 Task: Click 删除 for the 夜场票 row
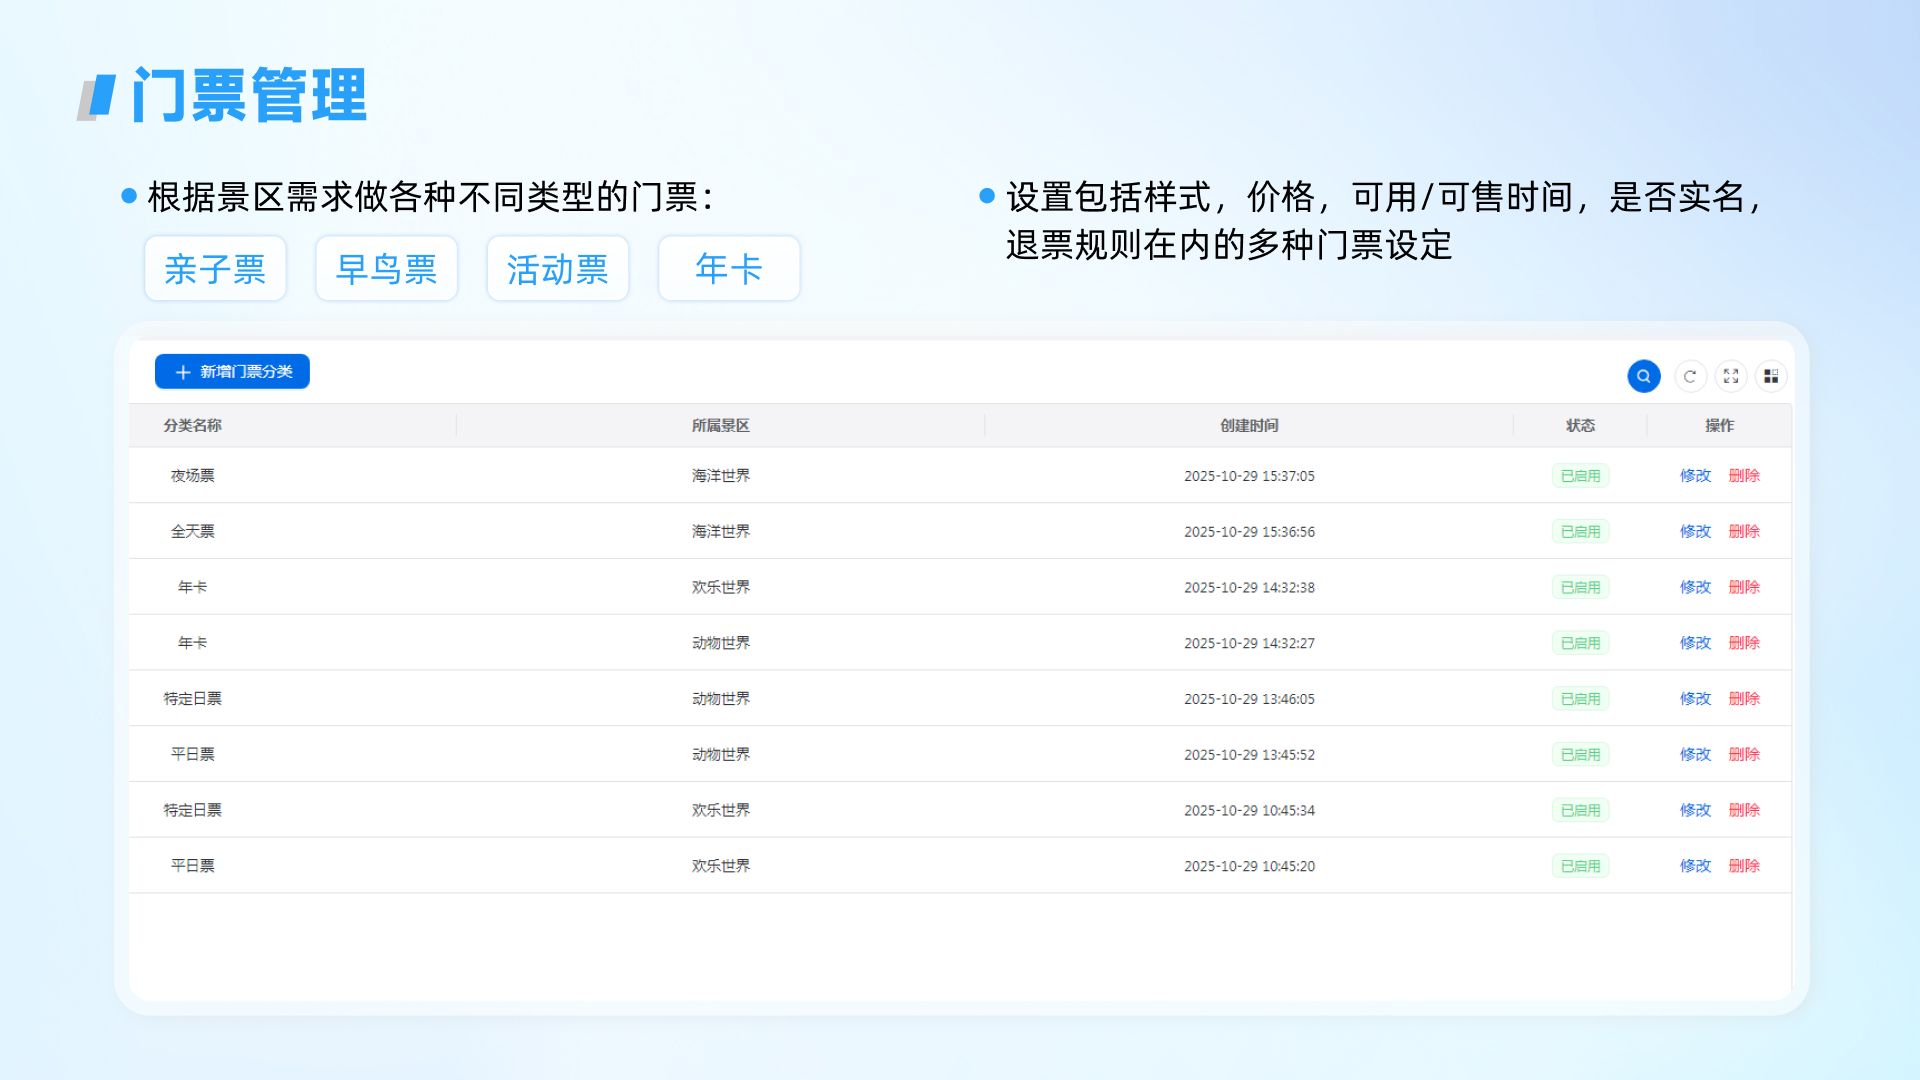[x=1744, y=476]
